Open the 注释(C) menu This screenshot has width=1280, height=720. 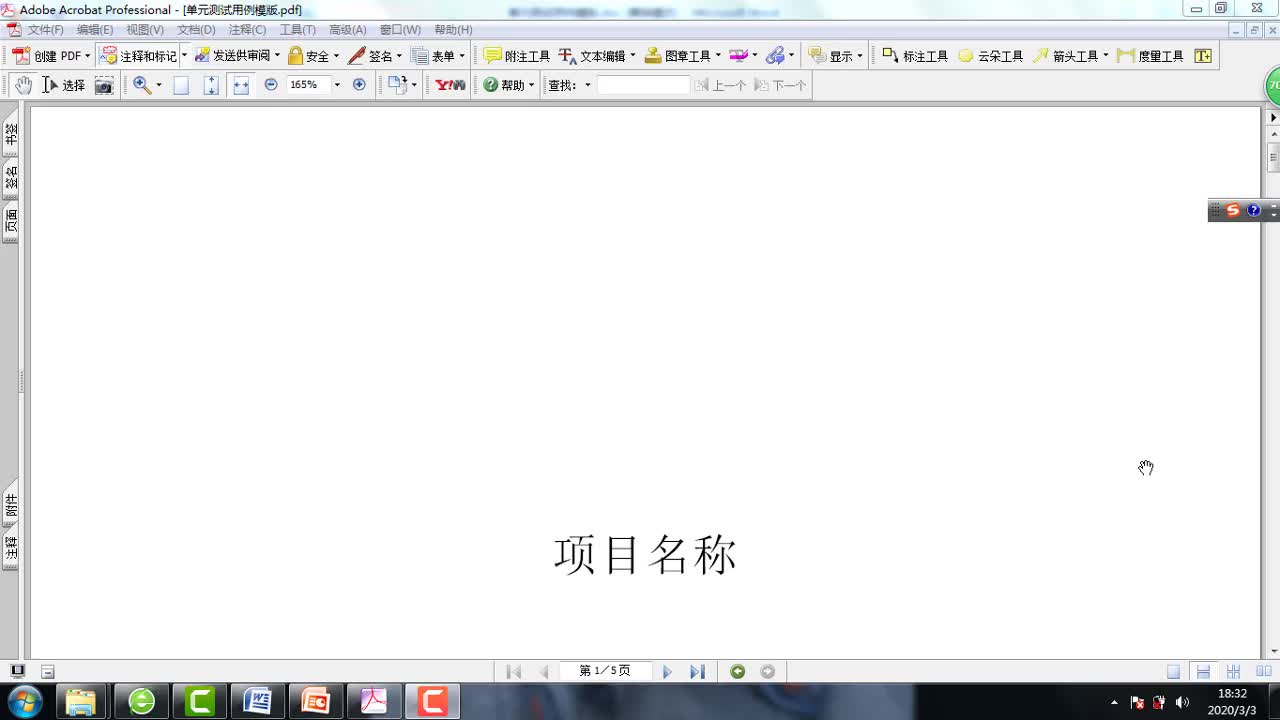247,30
